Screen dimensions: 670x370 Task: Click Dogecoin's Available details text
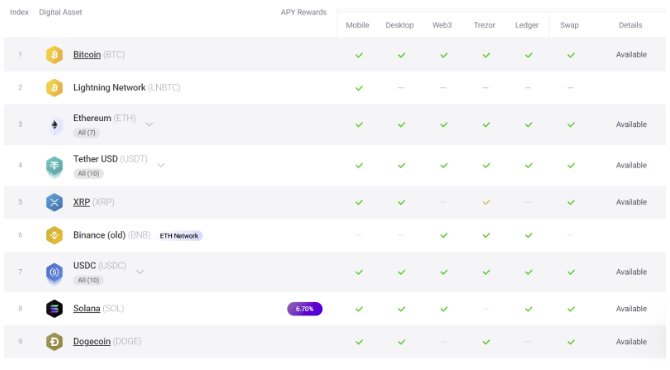pos(631,341)
